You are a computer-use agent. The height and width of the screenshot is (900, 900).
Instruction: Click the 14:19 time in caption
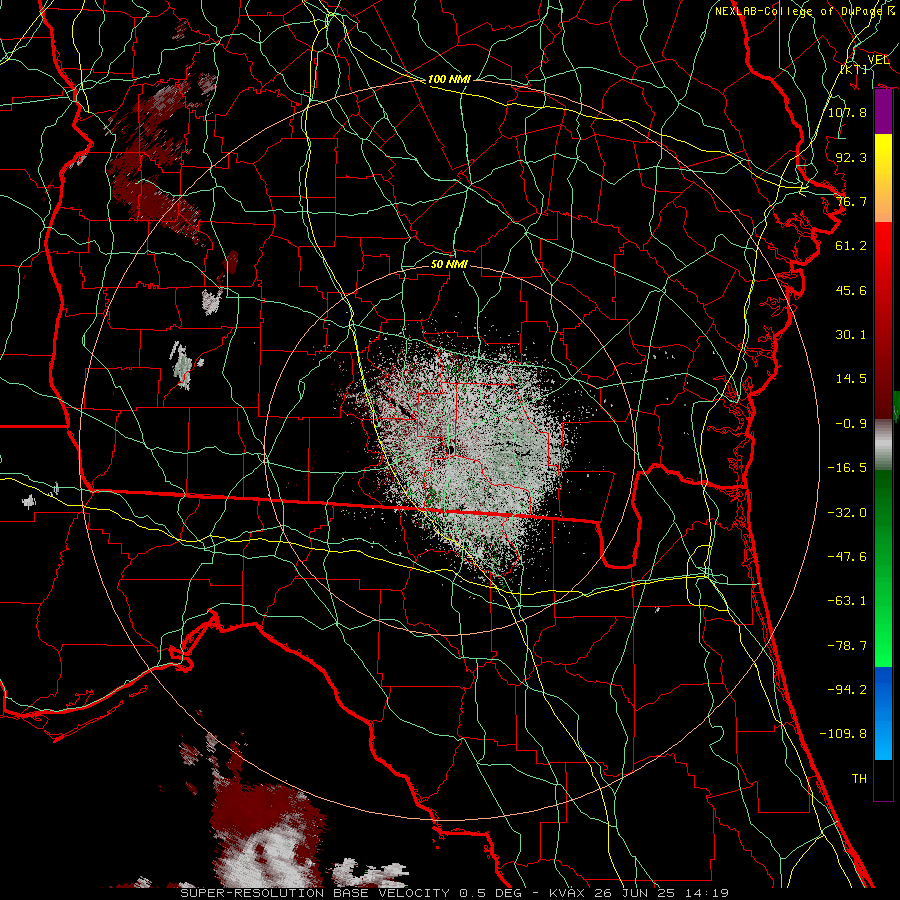(706, 893)
